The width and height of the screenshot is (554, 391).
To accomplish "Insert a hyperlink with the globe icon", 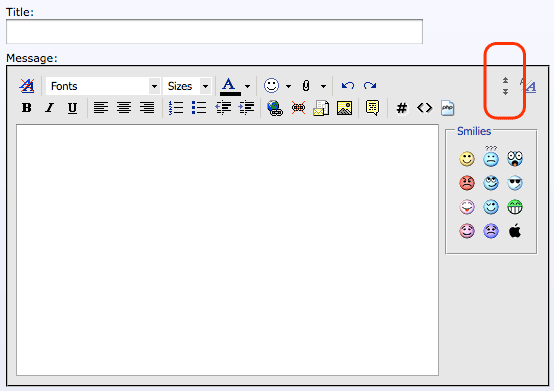I will pyautogui.click(x=275, y=108).
